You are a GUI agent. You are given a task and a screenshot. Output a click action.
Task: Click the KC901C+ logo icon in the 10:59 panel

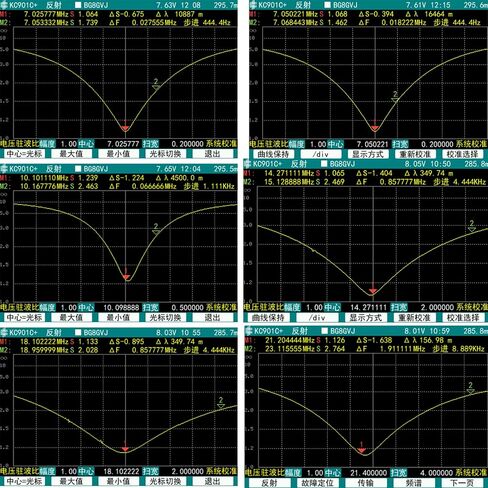249,331
